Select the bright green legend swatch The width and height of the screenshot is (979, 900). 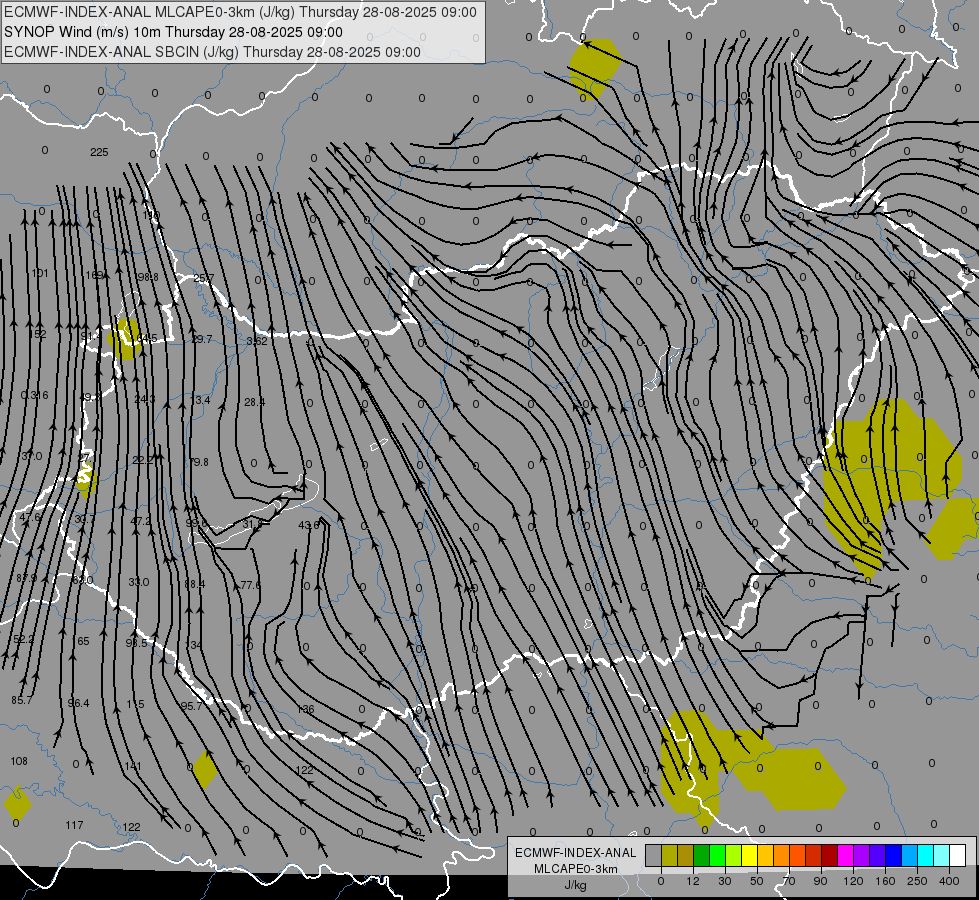click(717, 855)
